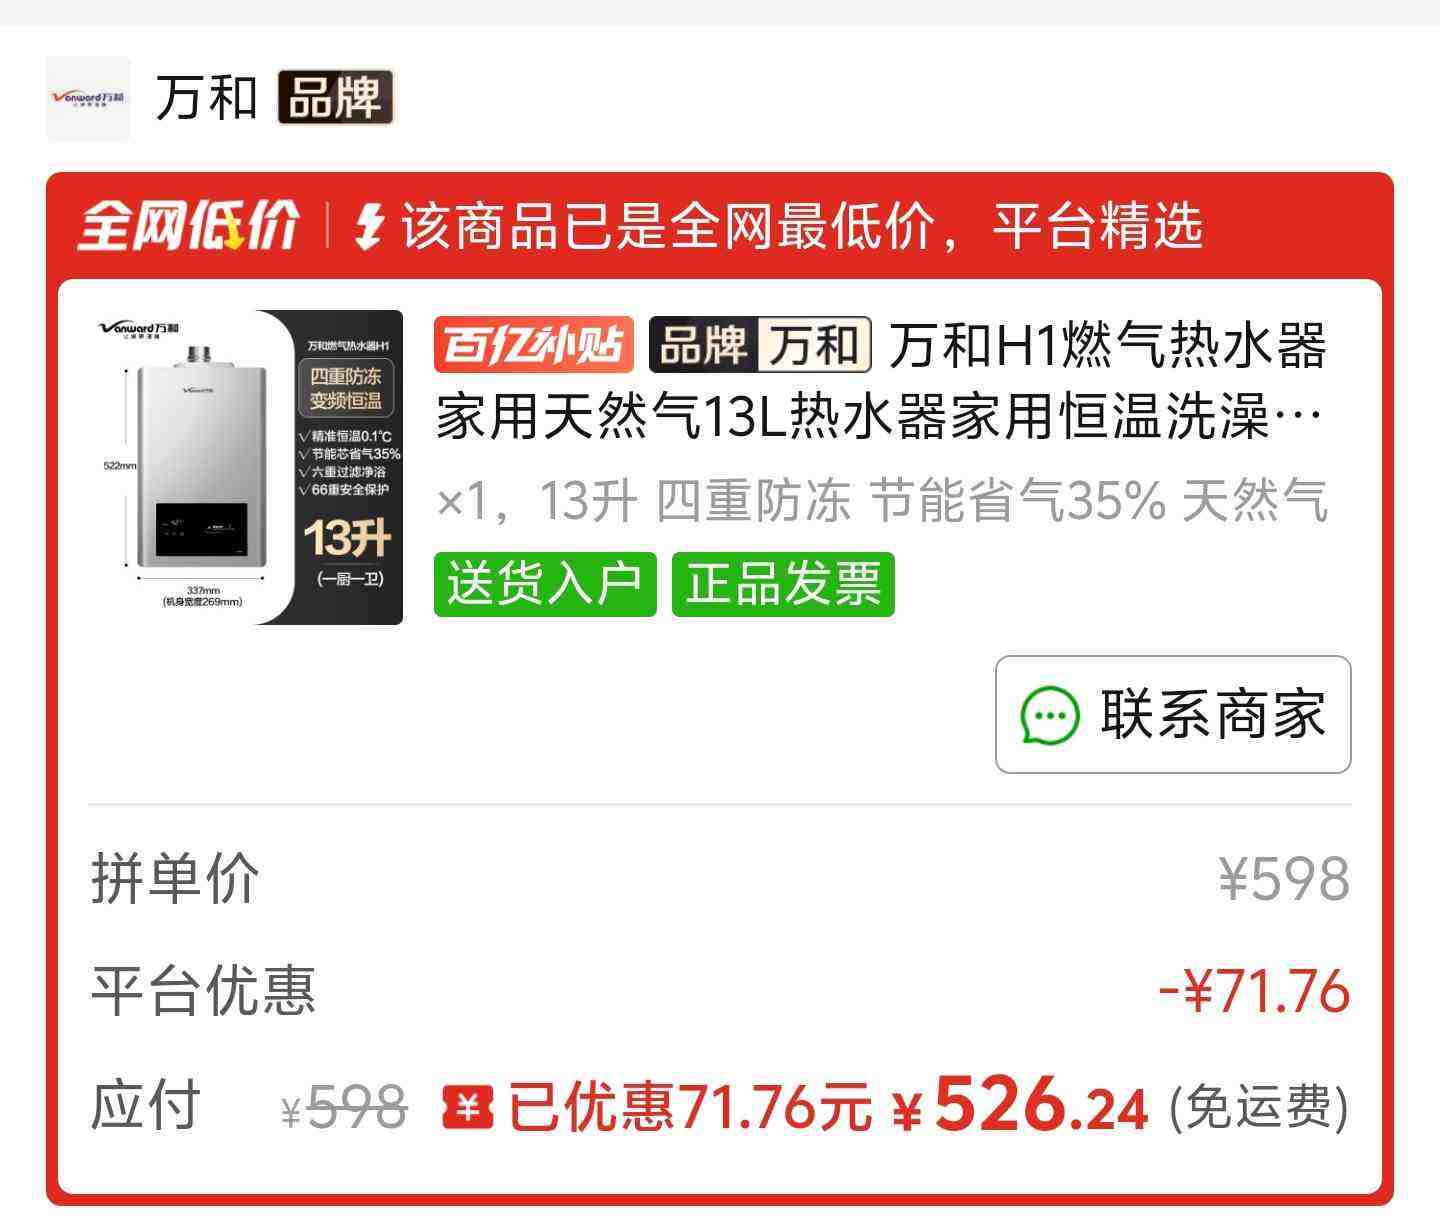Tap the 送货入户 green tag
The image size is (1440, 1228).
pos(545,584)
